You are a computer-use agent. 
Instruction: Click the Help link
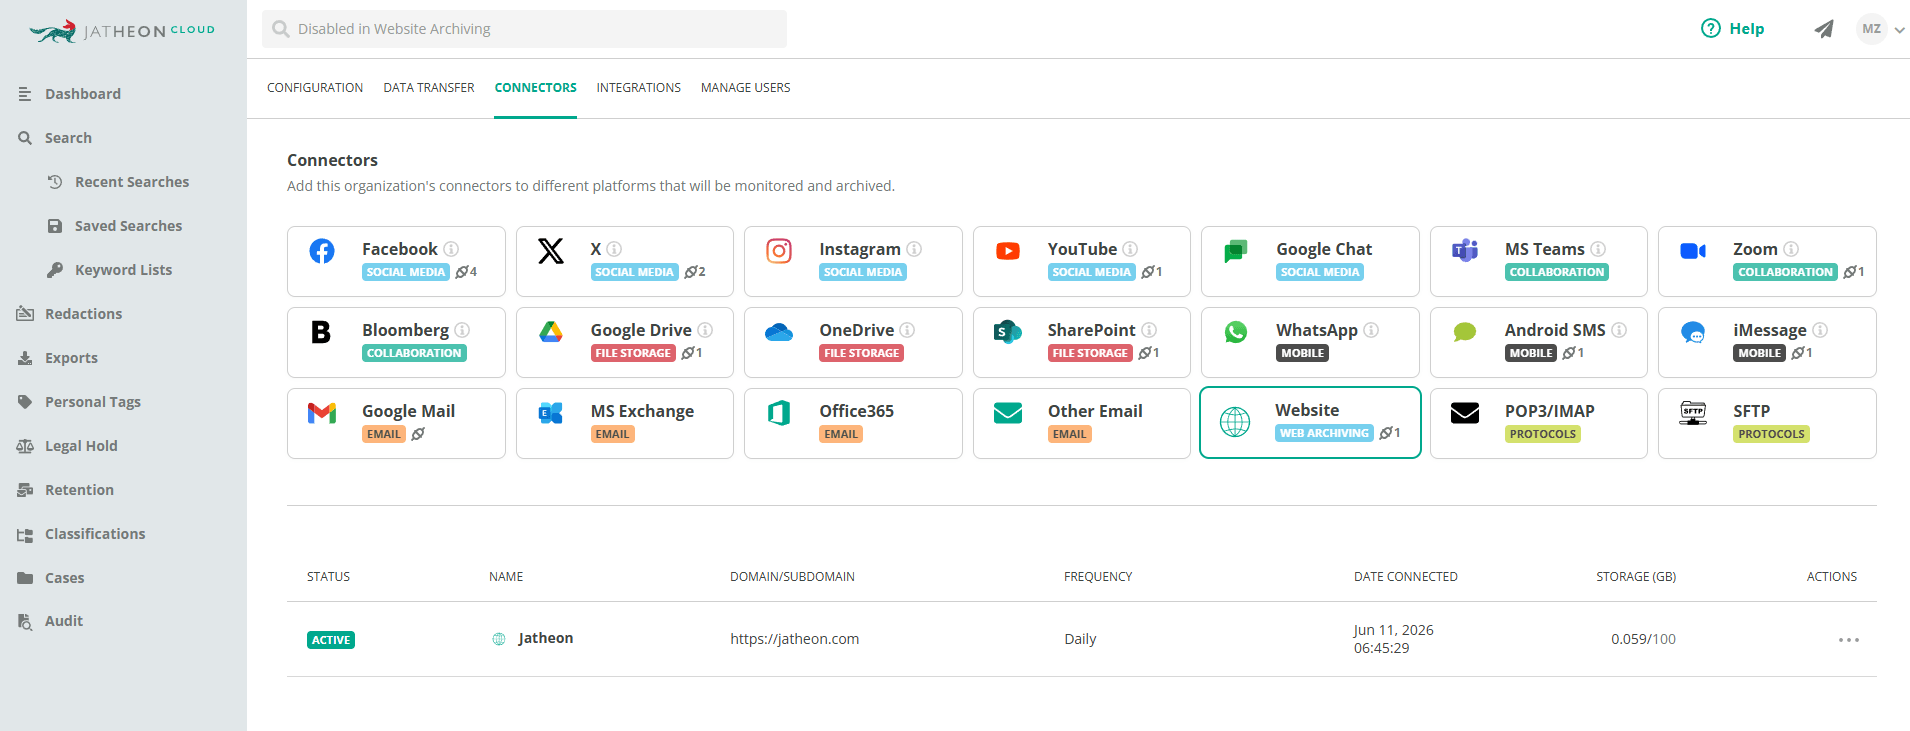(1732, 29)
